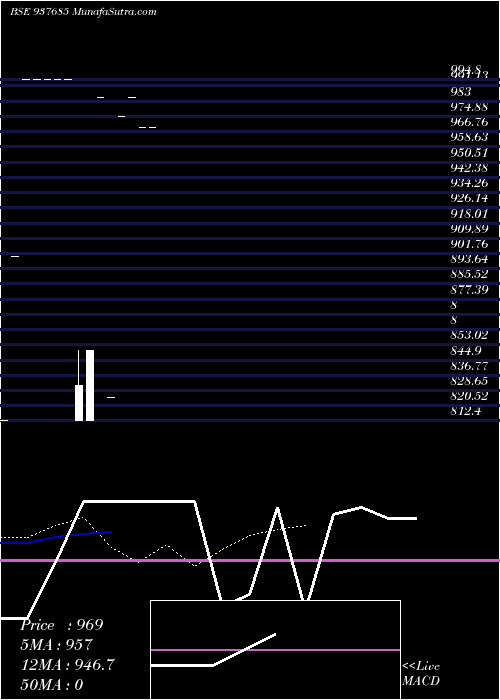Viewport: 500px width, 700px height.
Task: Click the 909.89 price axis label
Action: pos(469,229)
